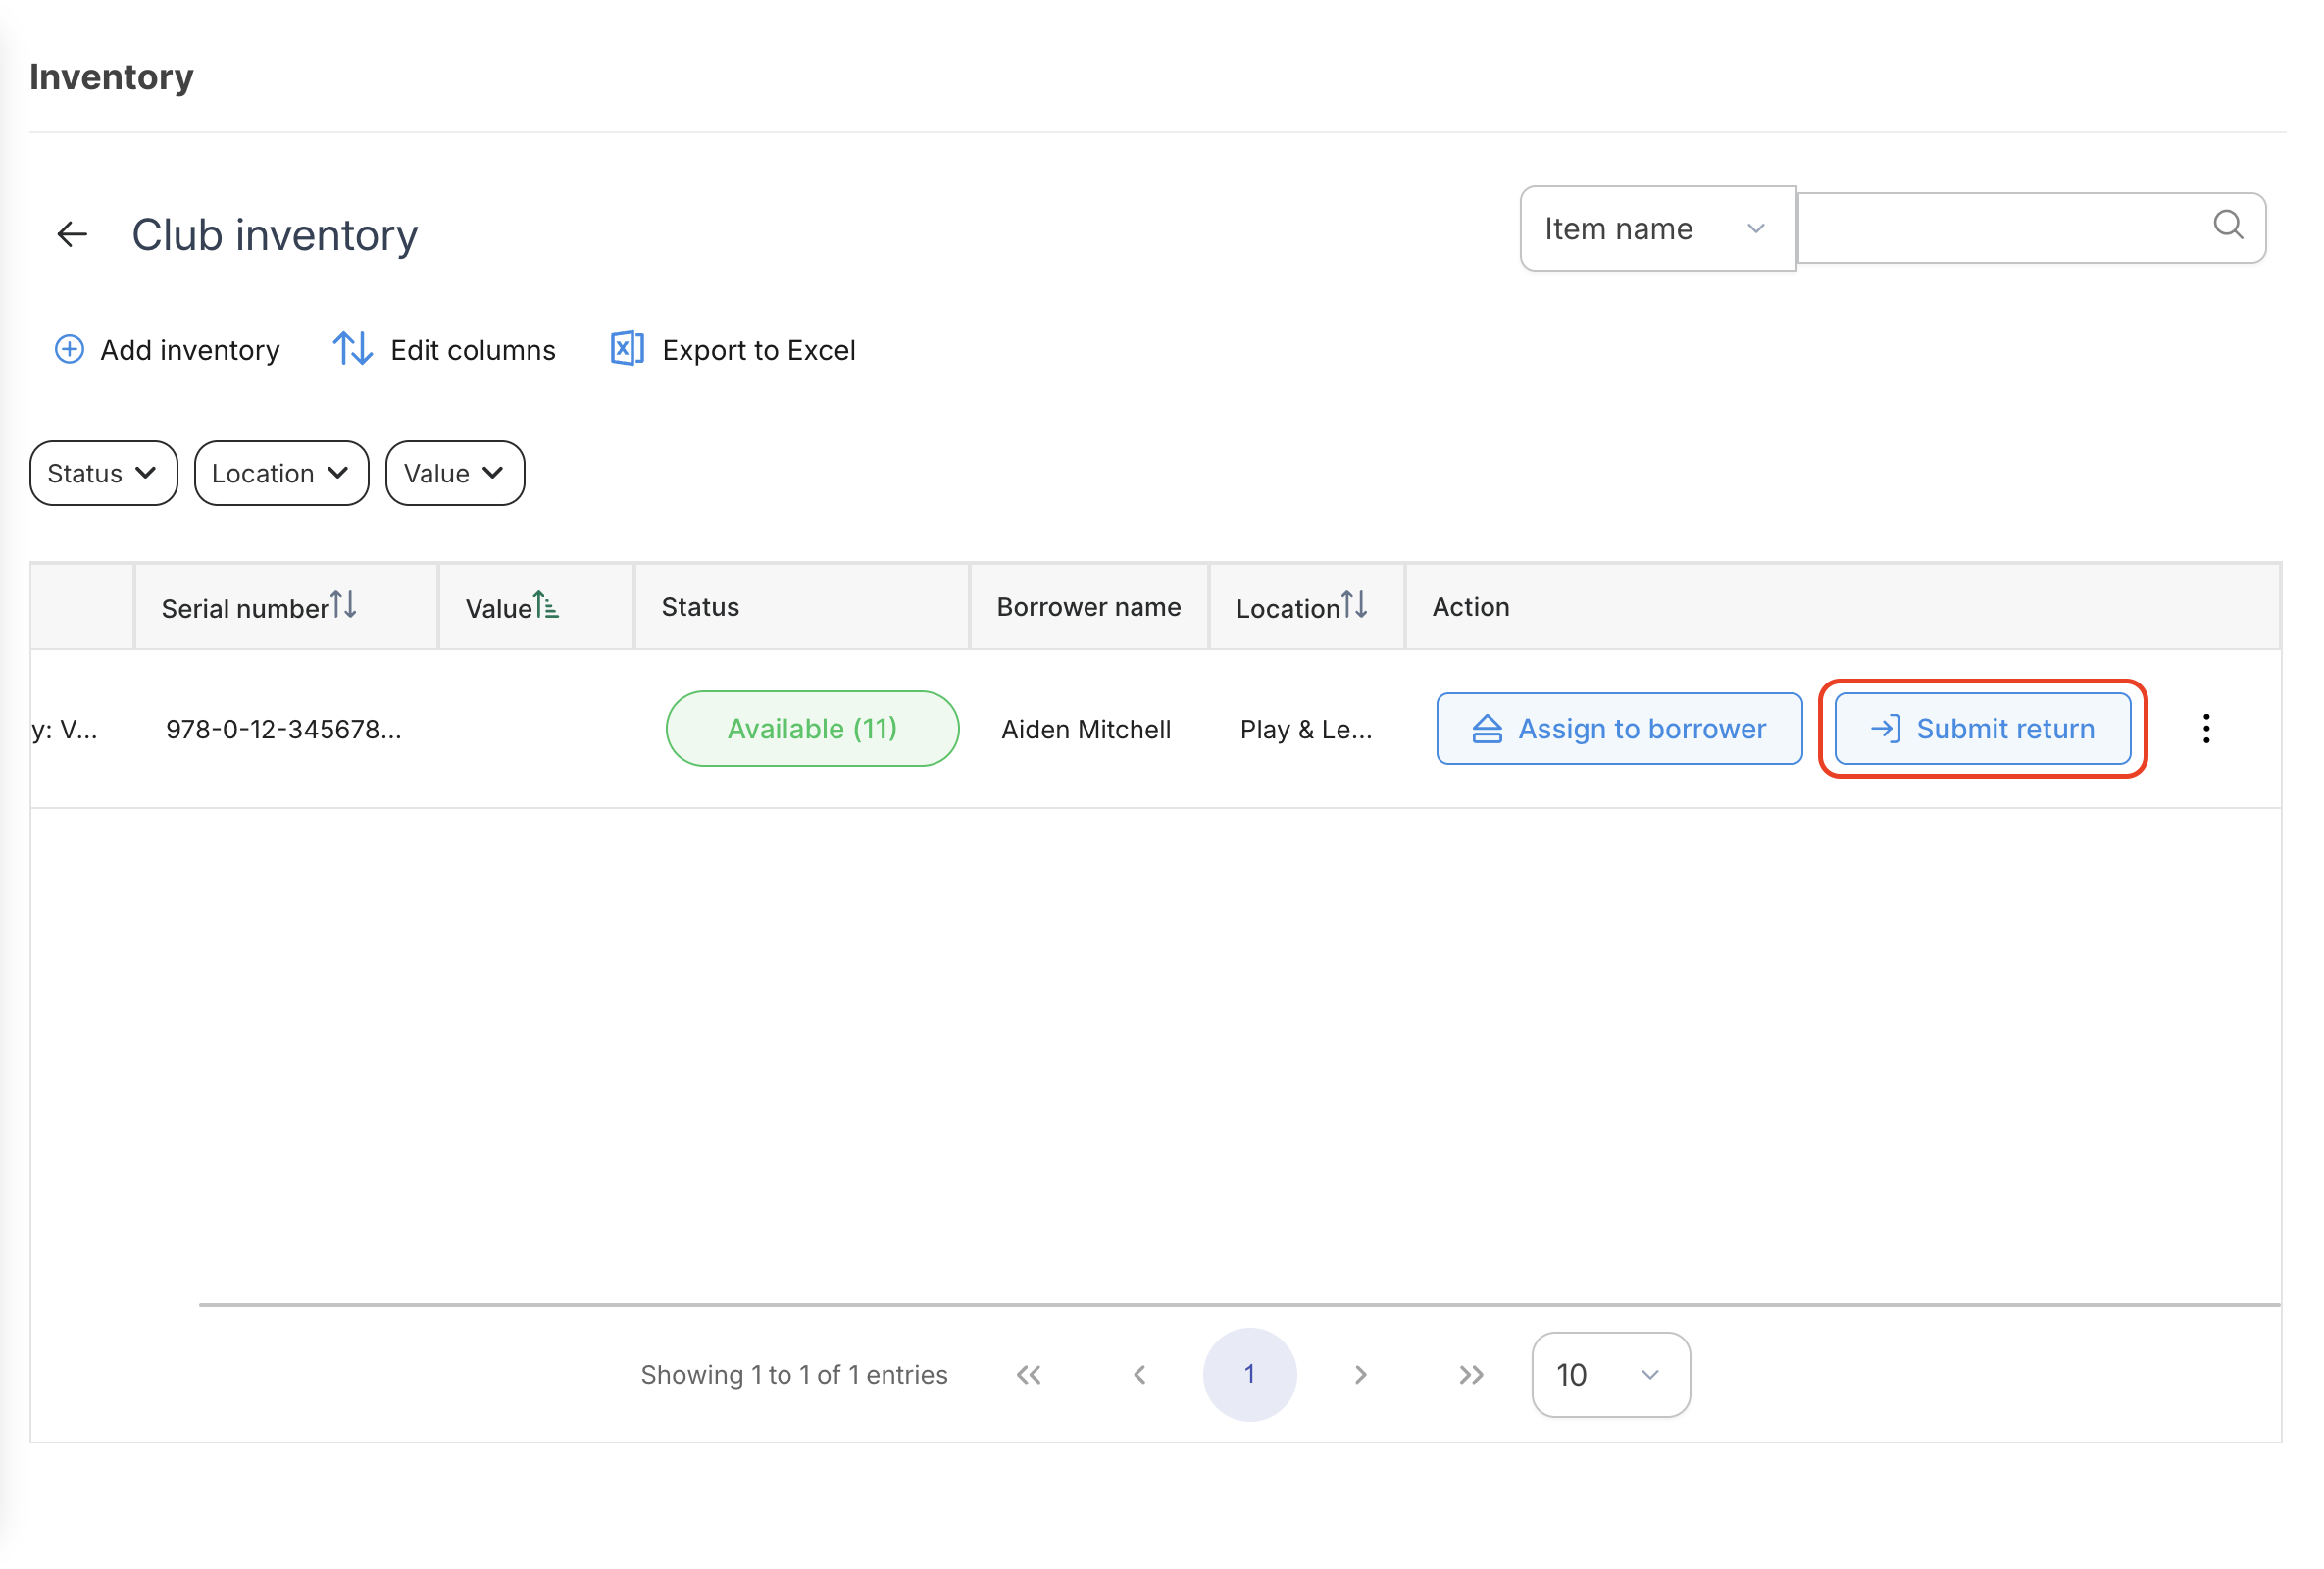Change rows per page from 10

tap(1610, 1375)
